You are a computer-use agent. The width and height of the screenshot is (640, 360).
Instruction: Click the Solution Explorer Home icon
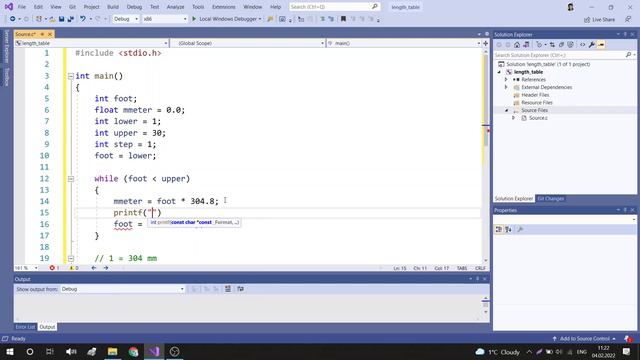[517, 45]
